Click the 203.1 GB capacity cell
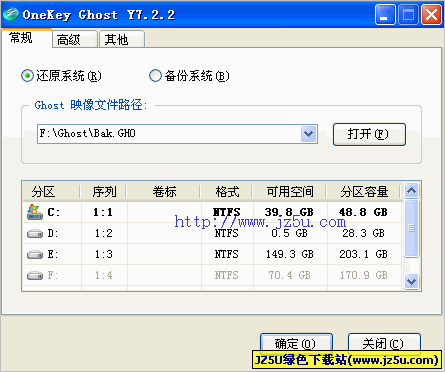This screenshot has height=372, width=445. (363, 254)
